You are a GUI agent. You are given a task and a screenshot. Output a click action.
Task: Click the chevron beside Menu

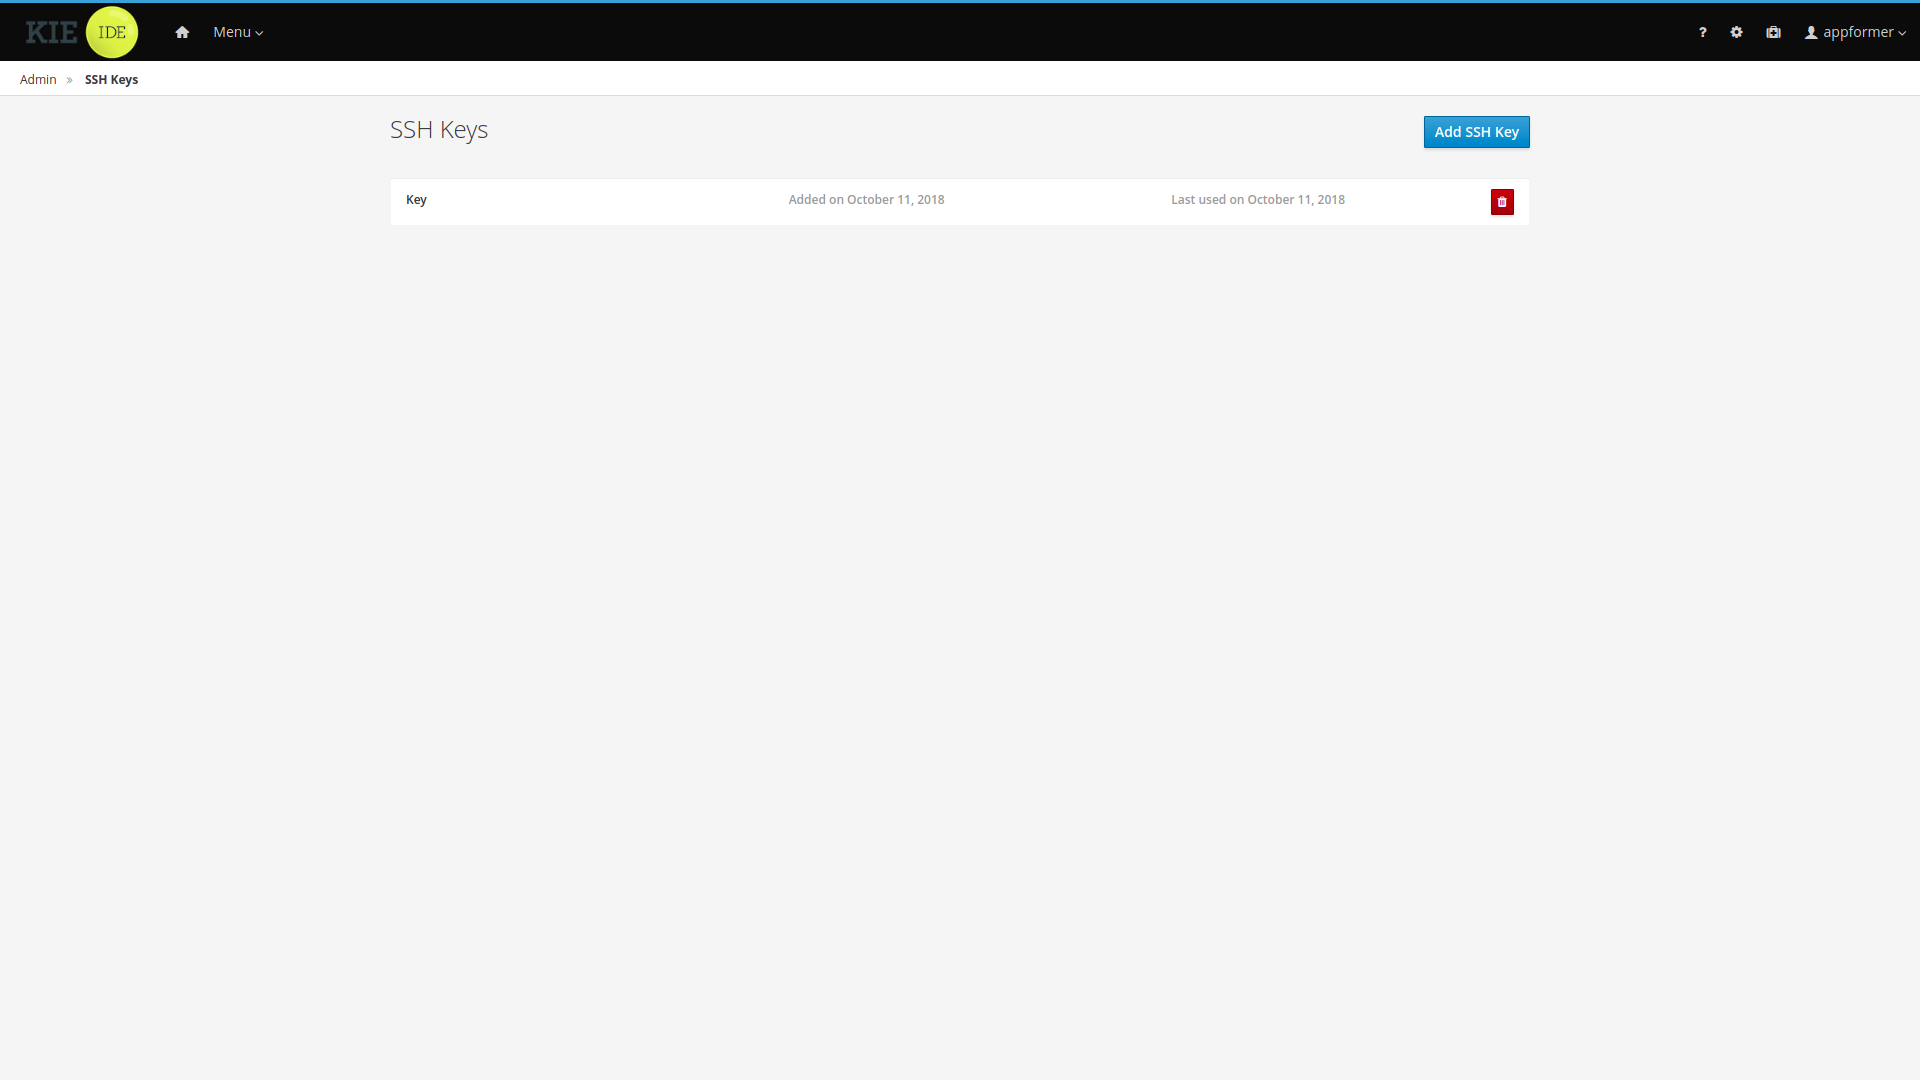pos(260,33)
